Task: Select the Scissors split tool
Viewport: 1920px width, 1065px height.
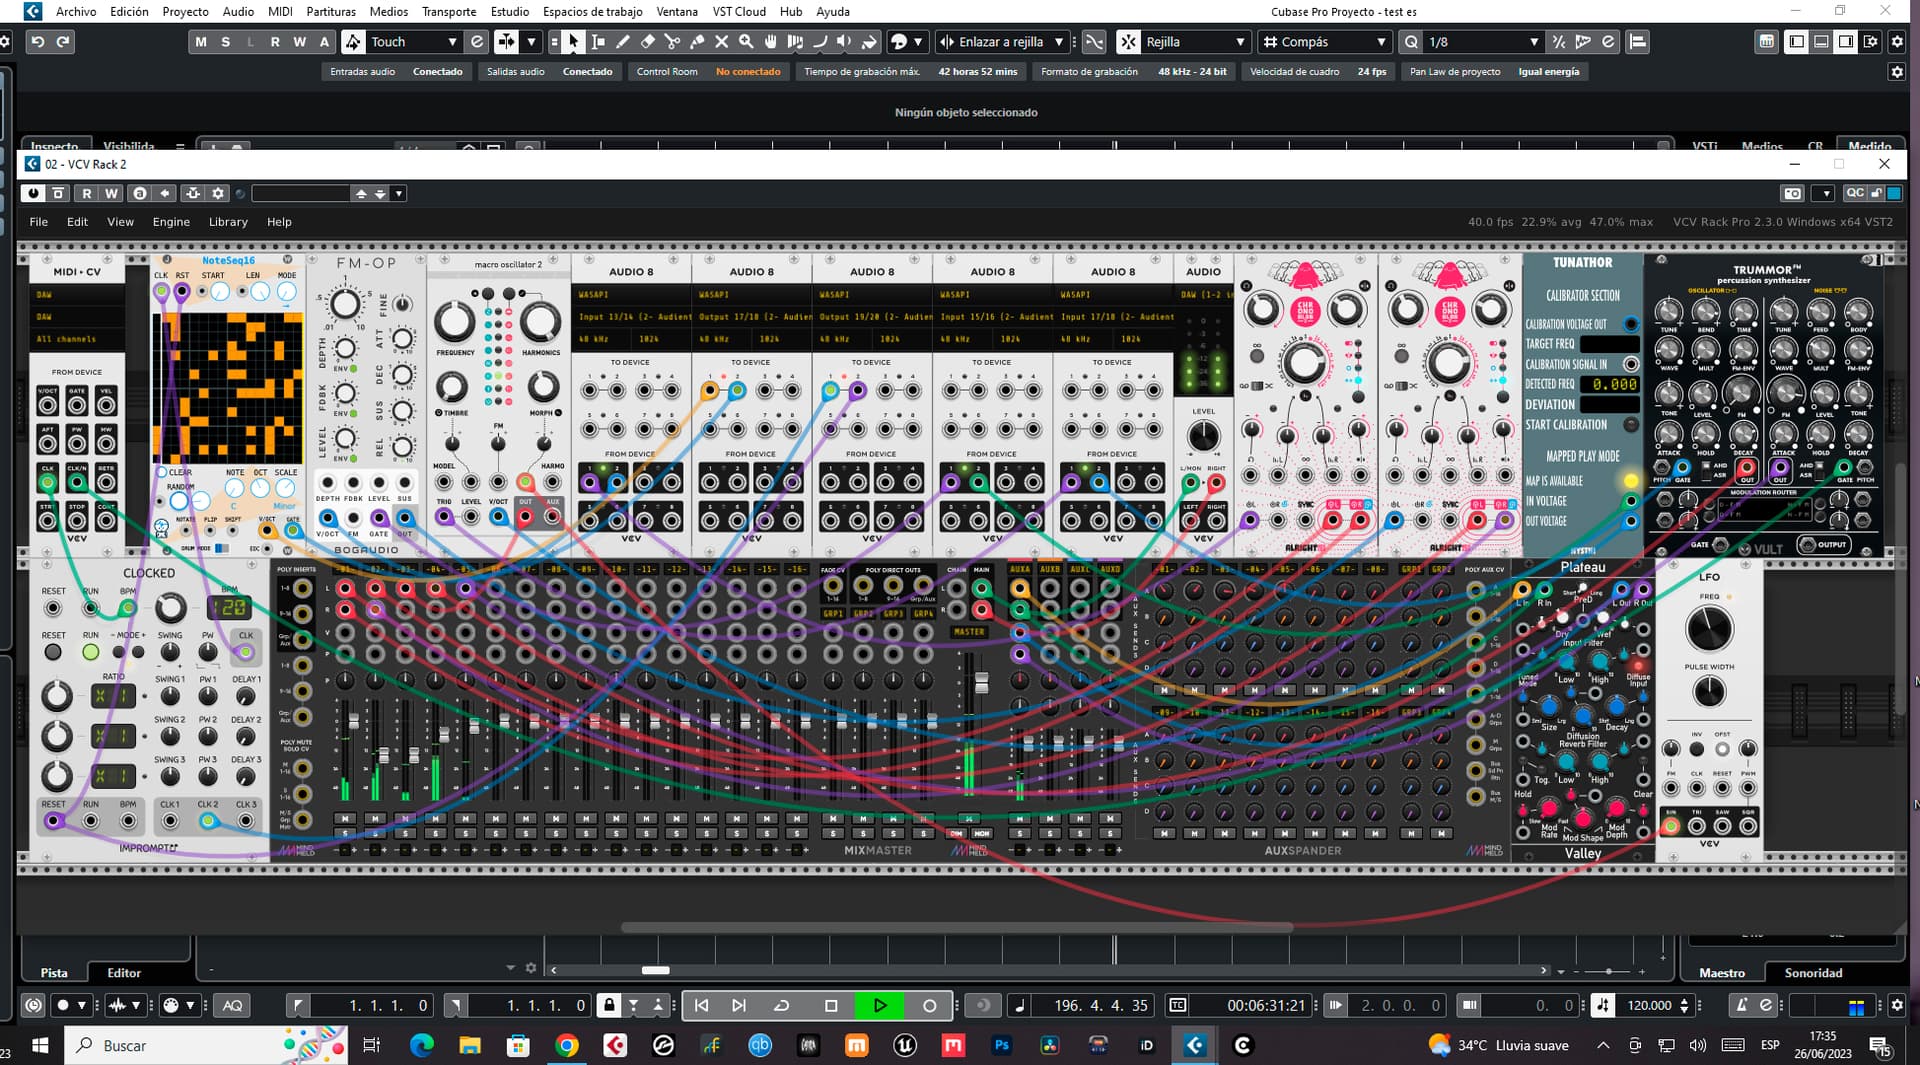Action: pos(672,42)
